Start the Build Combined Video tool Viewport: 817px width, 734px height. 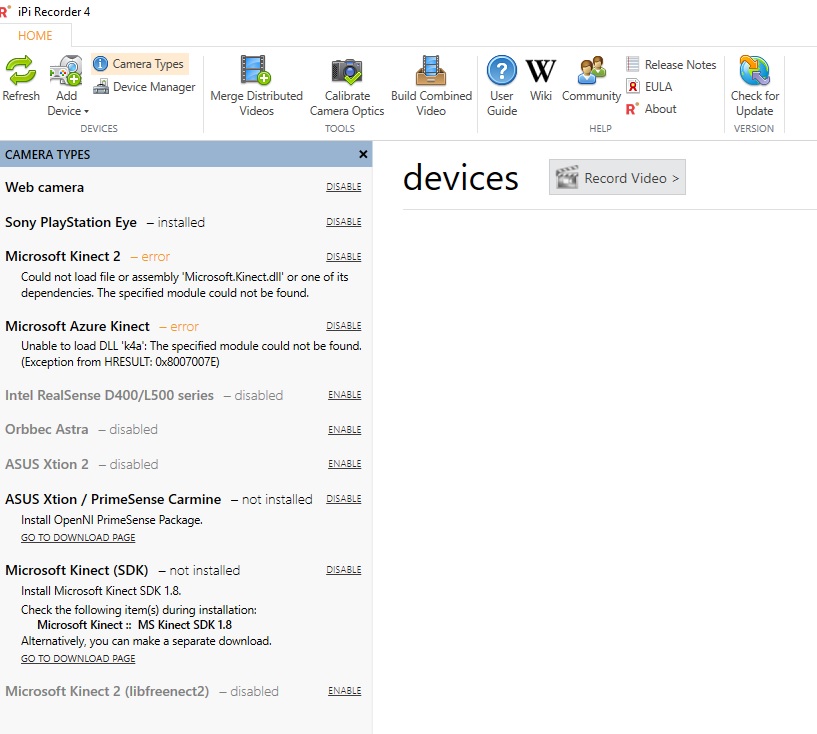coord(431,86)
